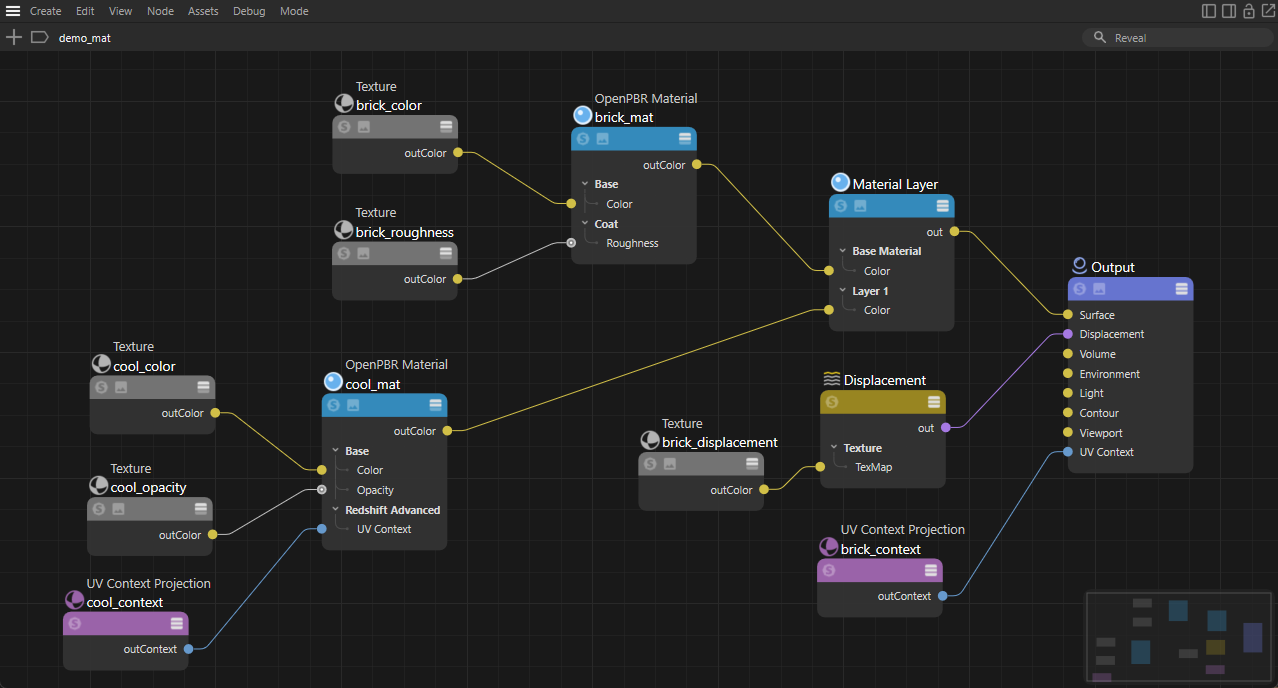Screen dimensions: 1278x688
Task: Toggle the preview image icon on brick_color node
Action: point(364,127)
